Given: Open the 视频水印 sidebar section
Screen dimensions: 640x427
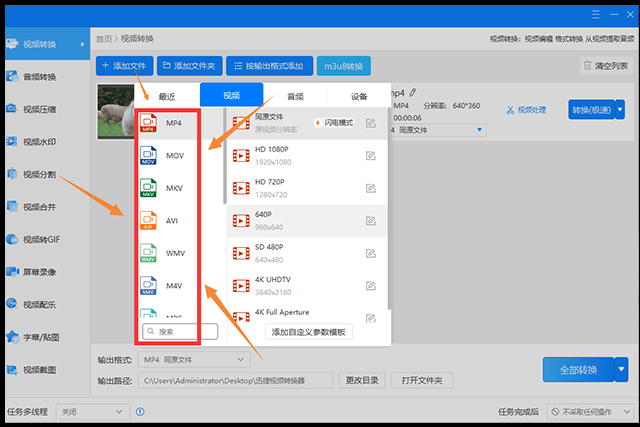Looking at the screenshot, I should [x=47, y=142].
